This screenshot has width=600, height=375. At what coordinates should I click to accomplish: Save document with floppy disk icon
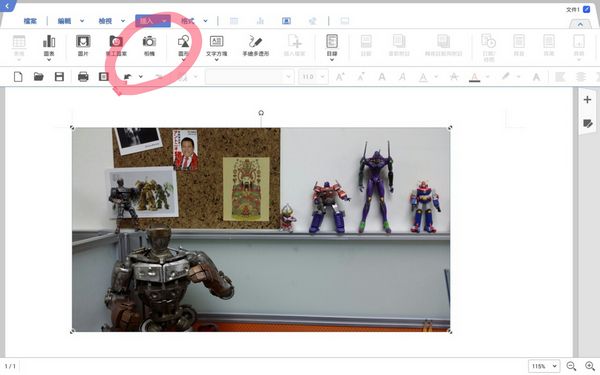(x=59, y=77)
